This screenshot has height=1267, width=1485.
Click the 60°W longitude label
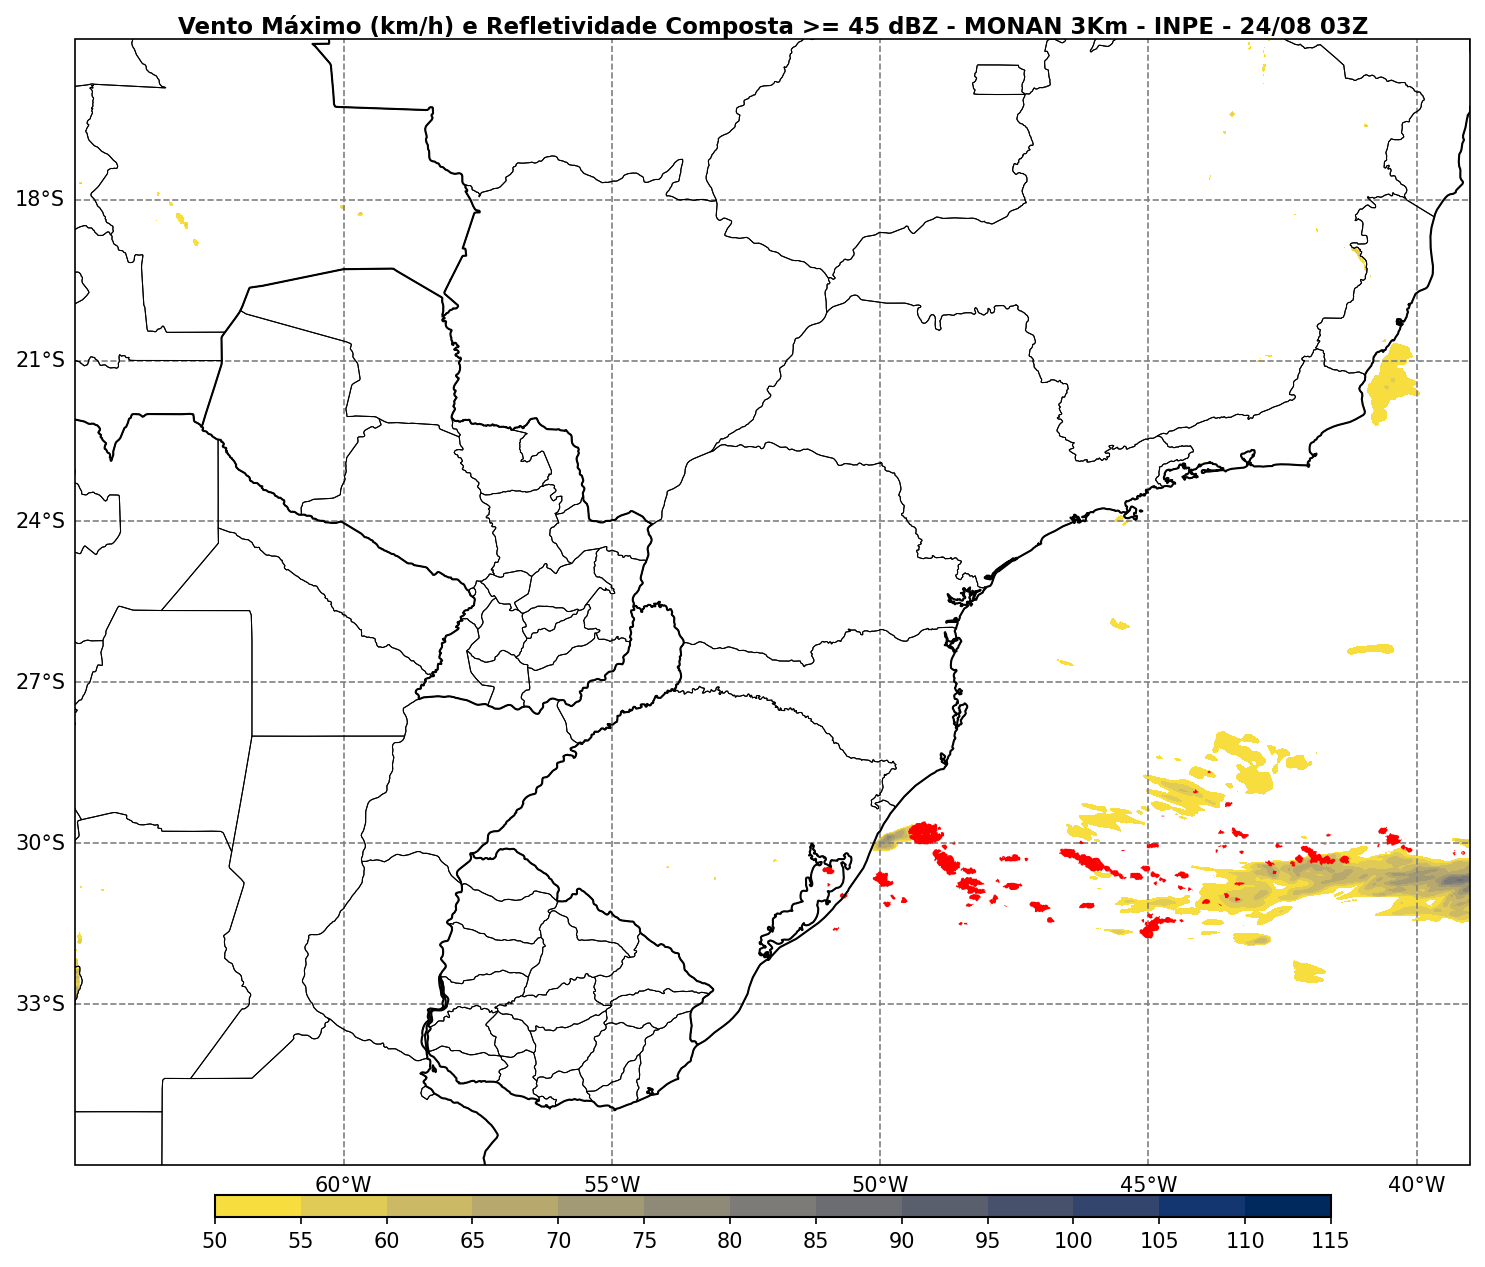[343, 1185]
